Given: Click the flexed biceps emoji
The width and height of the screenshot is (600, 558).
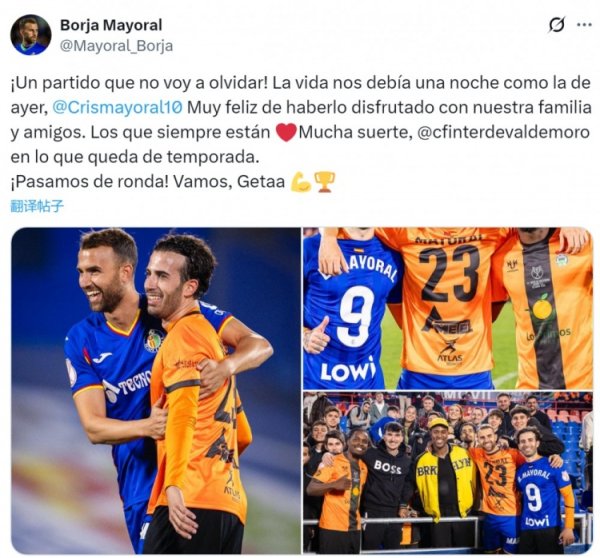Looking at the screenshot, I should 301,182.
